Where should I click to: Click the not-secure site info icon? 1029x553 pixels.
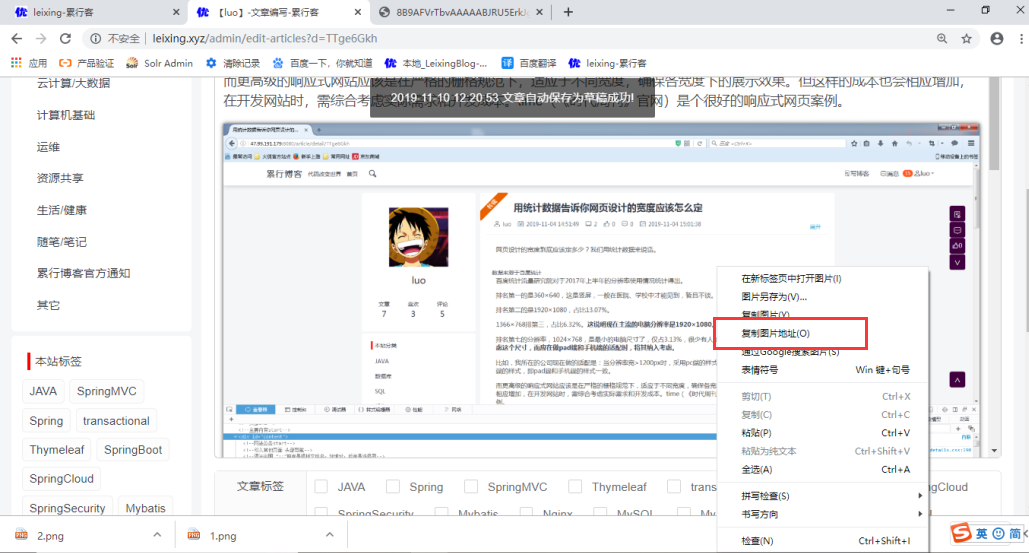coord(96,39)
